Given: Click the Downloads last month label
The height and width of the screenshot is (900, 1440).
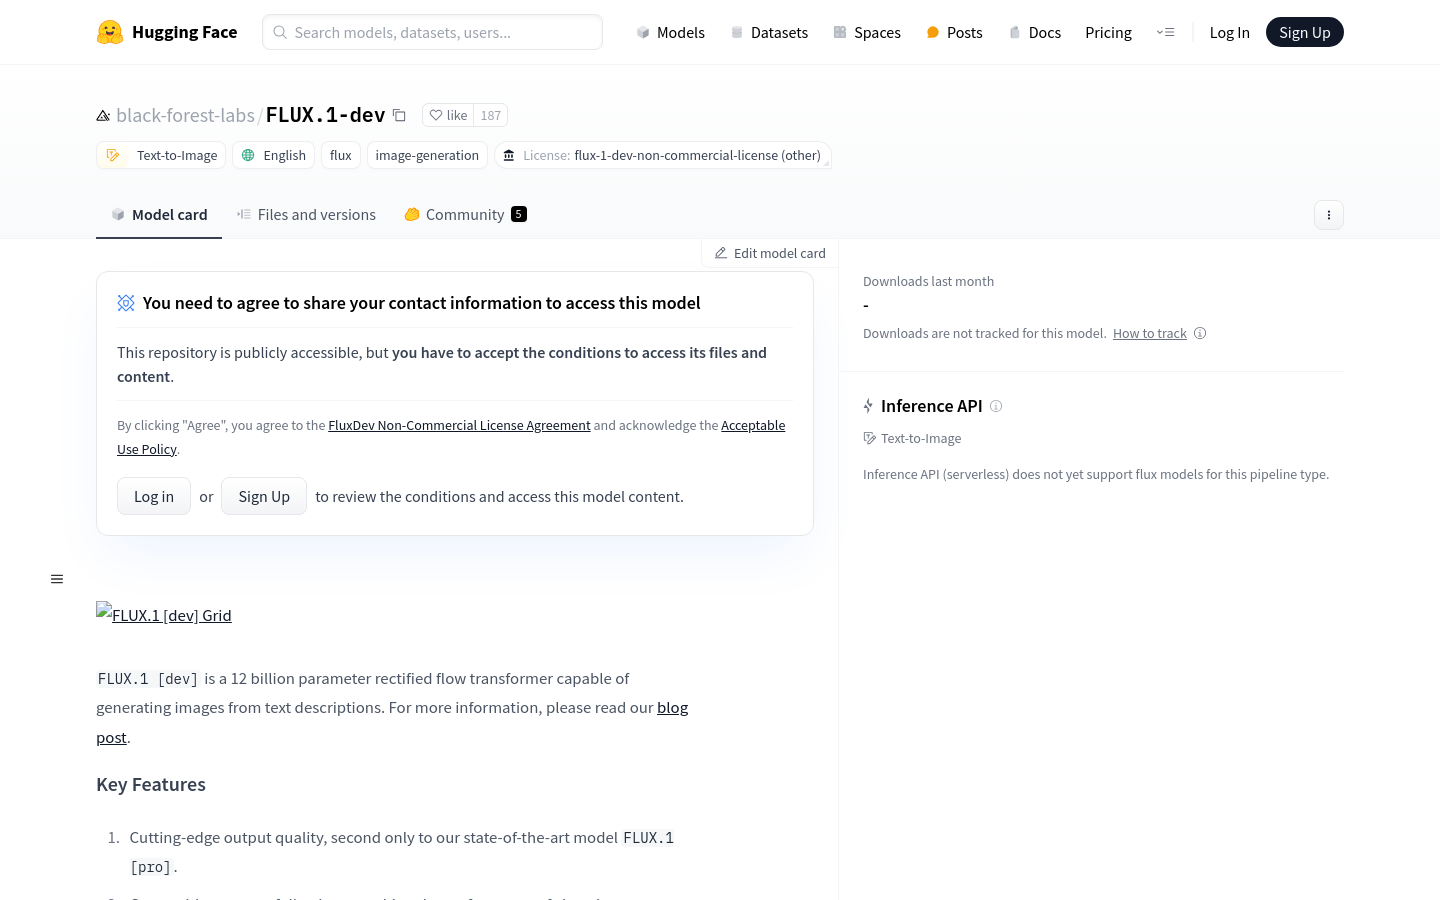Looking at the screenshot, I should (928, 281).
